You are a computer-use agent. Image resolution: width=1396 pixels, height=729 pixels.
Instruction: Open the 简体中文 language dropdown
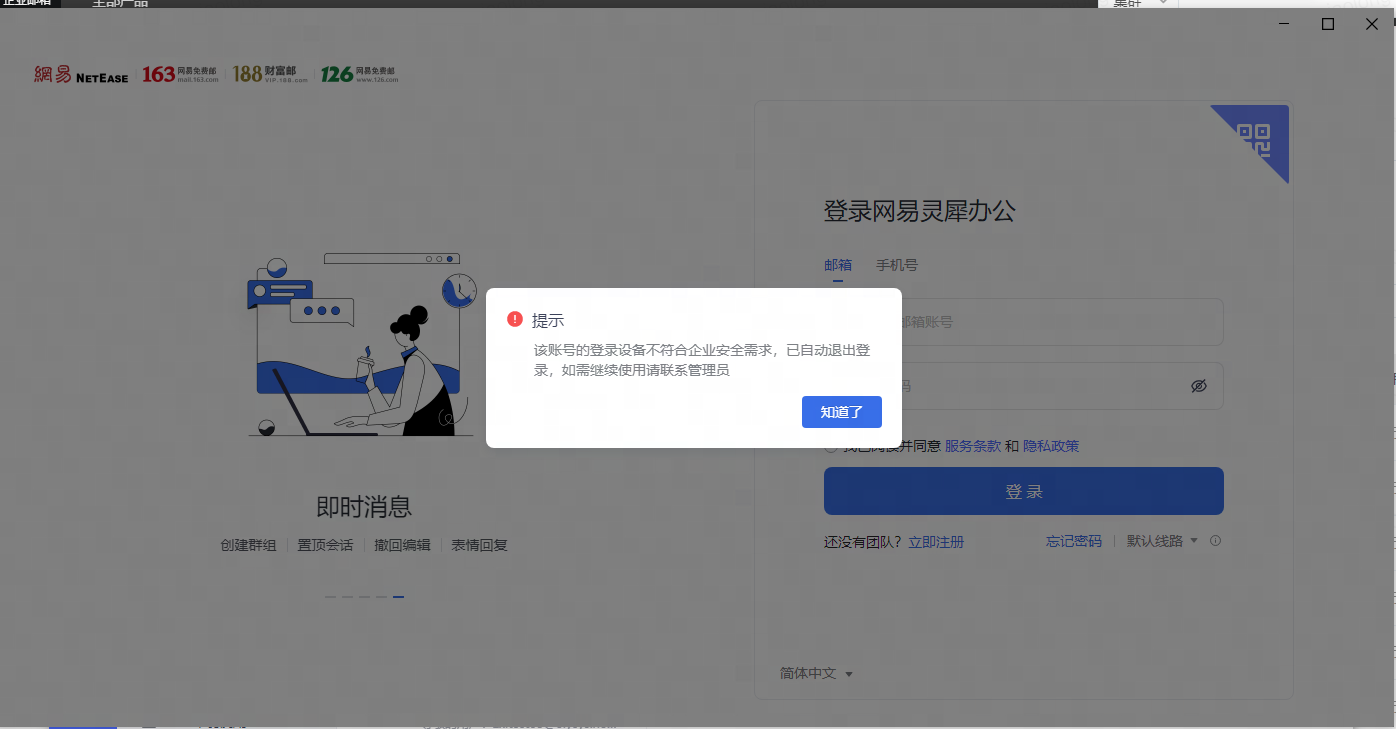tap(816, 674)
